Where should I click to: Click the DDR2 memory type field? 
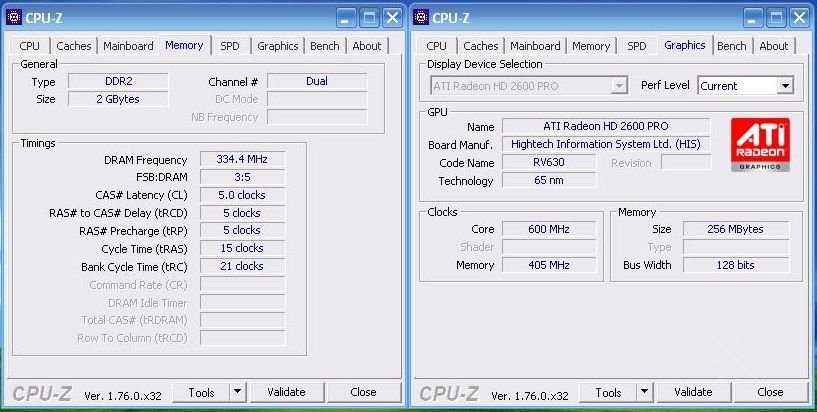[x=118, y=82]
